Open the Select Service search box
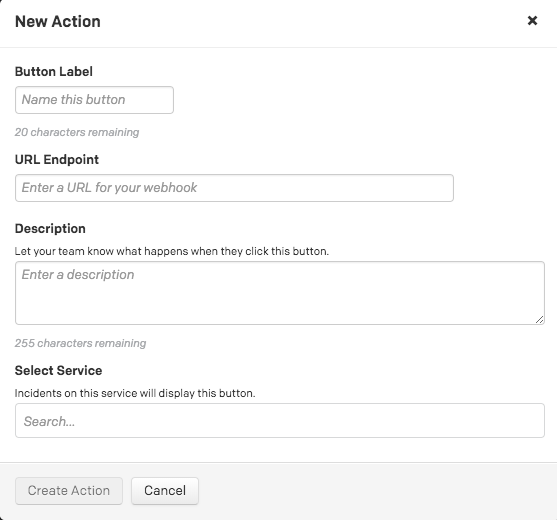 280,421
